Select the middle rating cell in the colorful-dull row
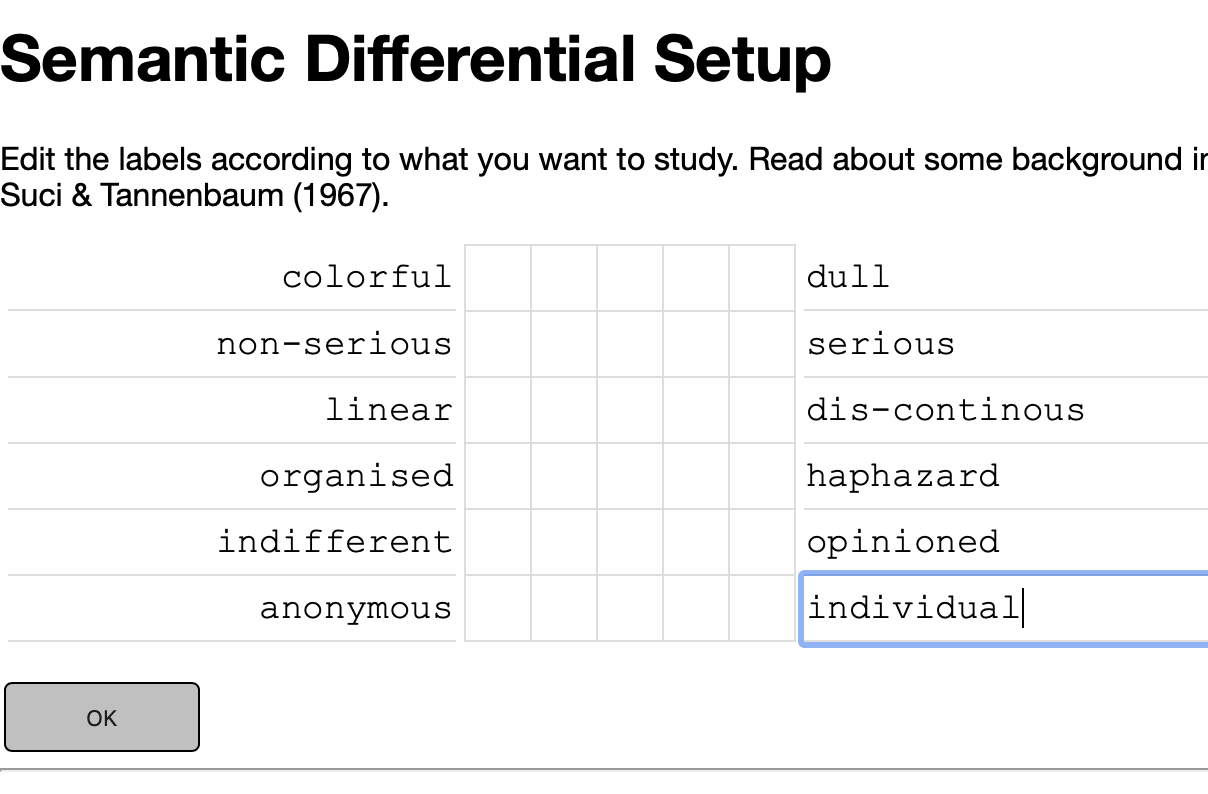Screen dimensions: 1208x794 [630, 277]
